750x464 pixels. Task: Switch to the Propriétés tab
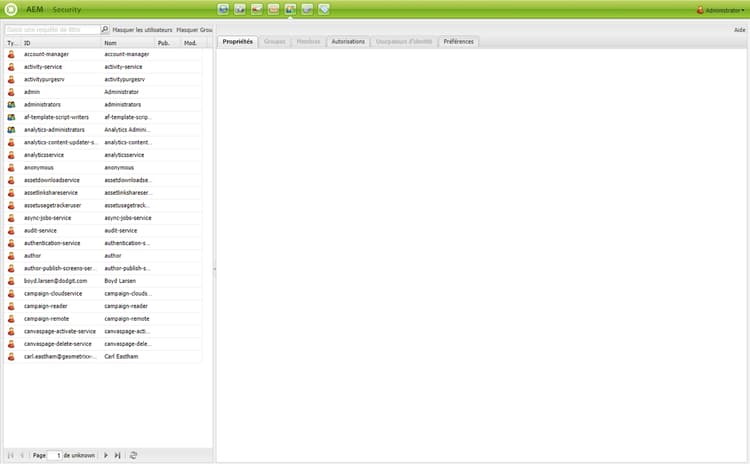click(238, 42)
